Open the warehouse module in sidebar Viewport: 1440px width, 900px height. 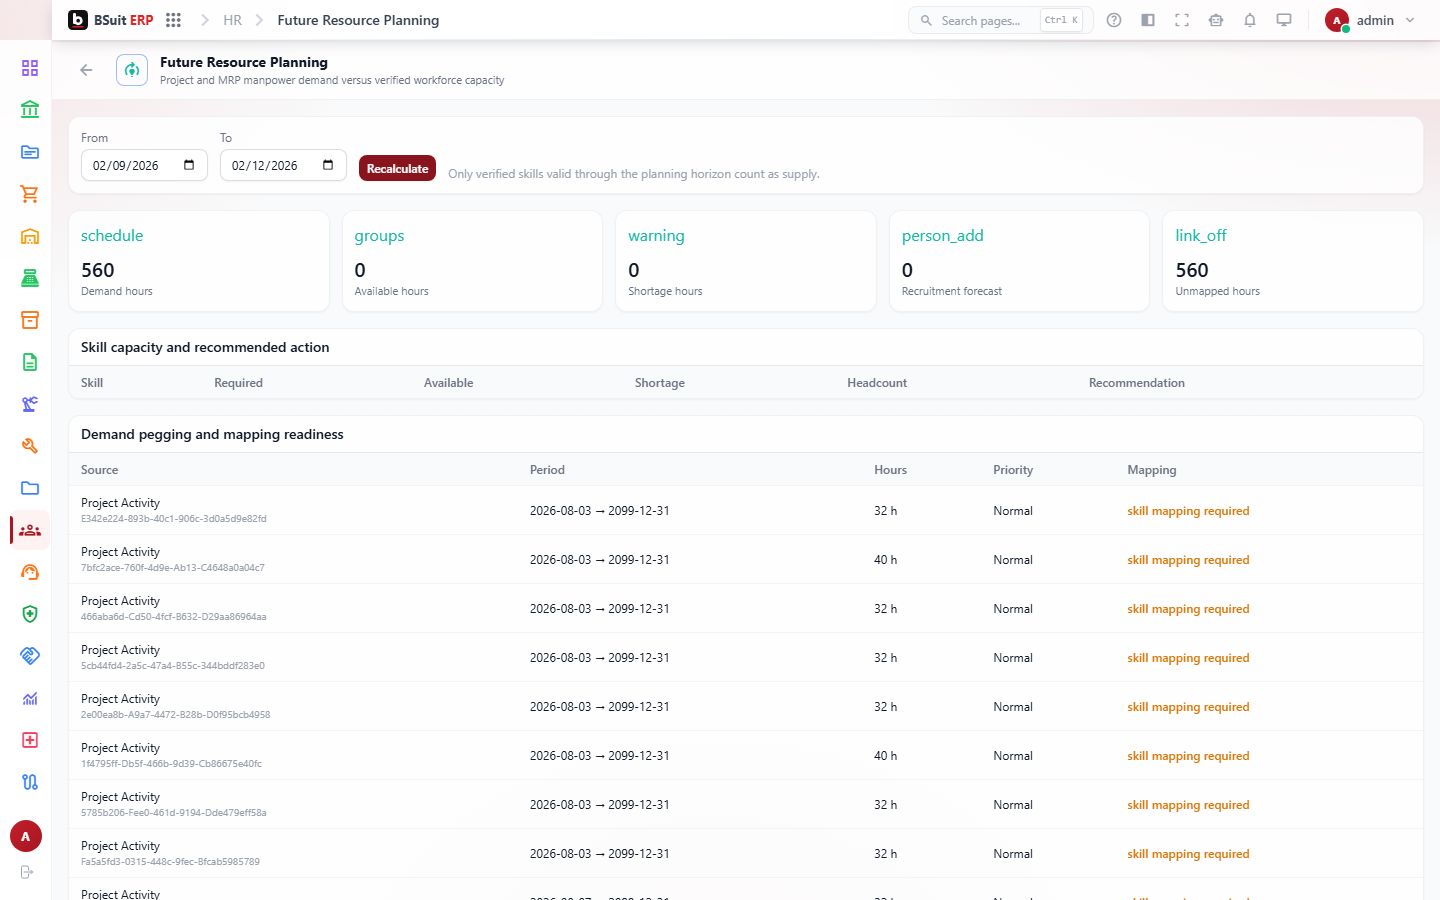coord(30,236)
